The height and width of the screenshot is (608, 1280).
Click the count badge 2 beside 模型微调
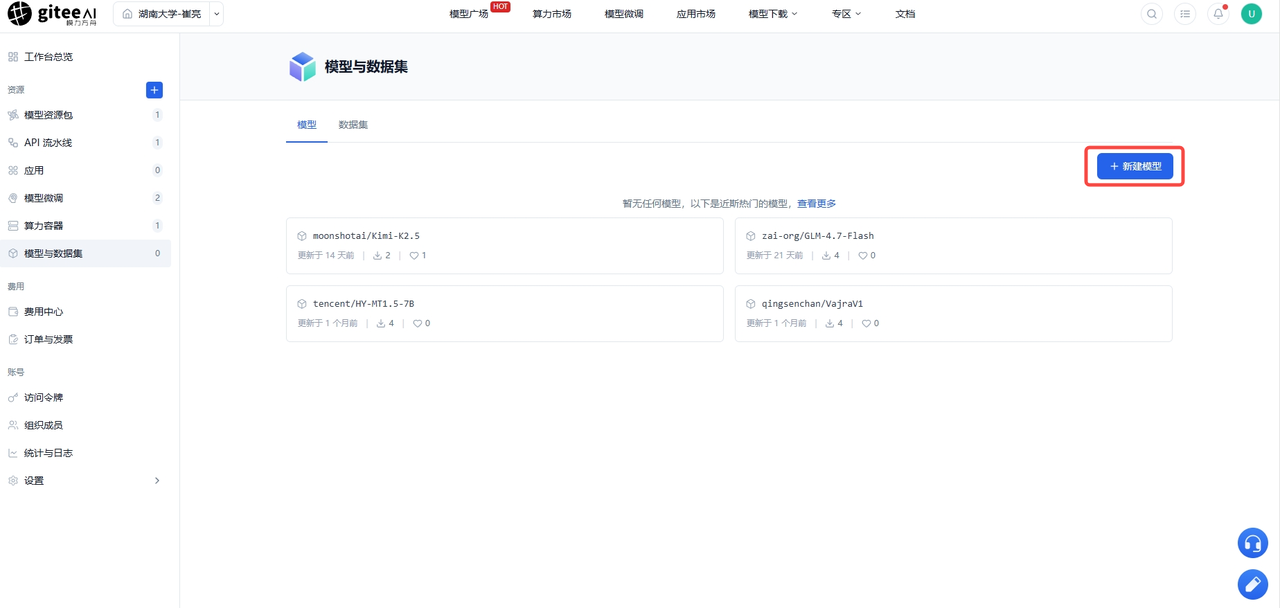coord(157,198)
